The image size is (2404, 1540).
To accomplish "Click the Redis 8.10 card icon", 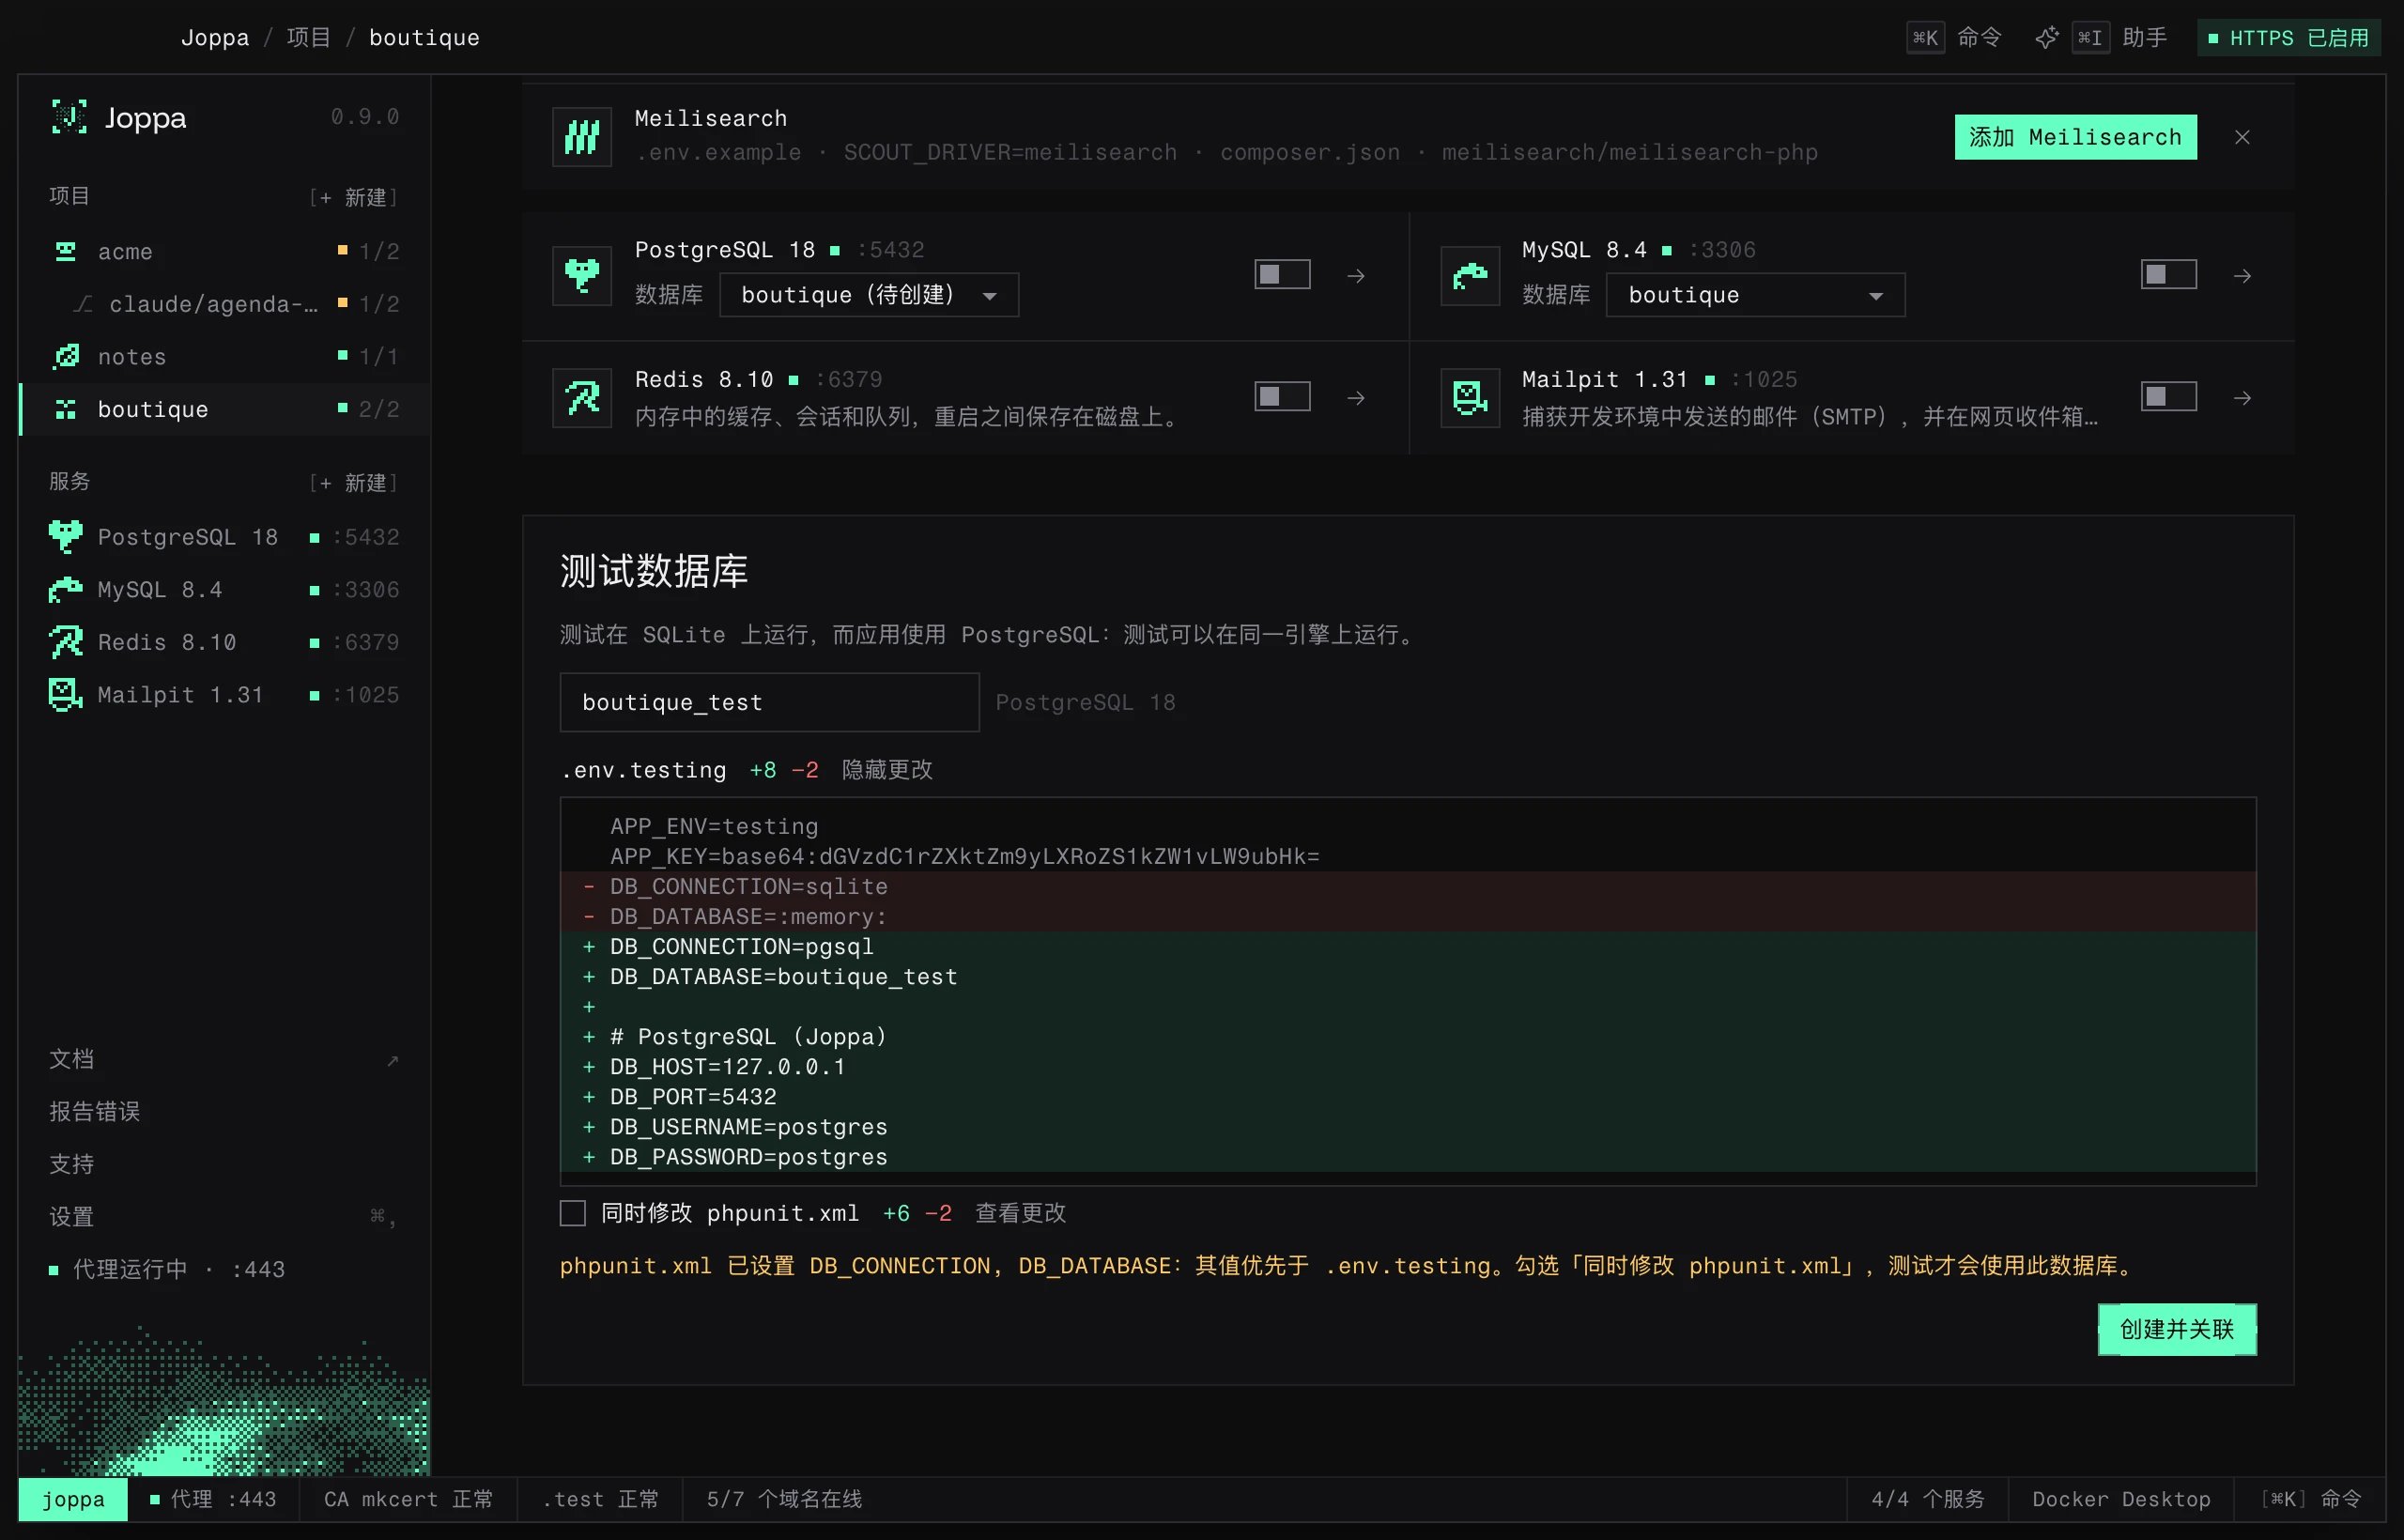I will coord(582,397).
